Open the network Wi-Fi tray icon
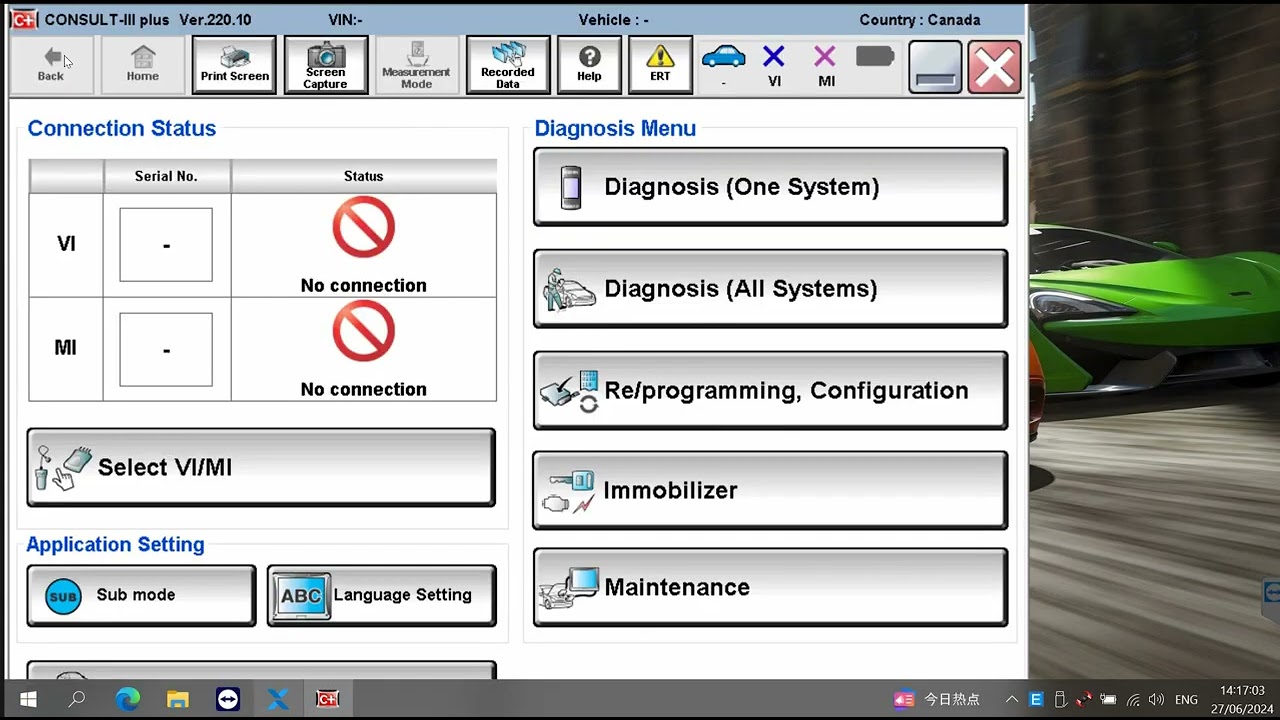The image size is (1280, 720). point(1133,699)
